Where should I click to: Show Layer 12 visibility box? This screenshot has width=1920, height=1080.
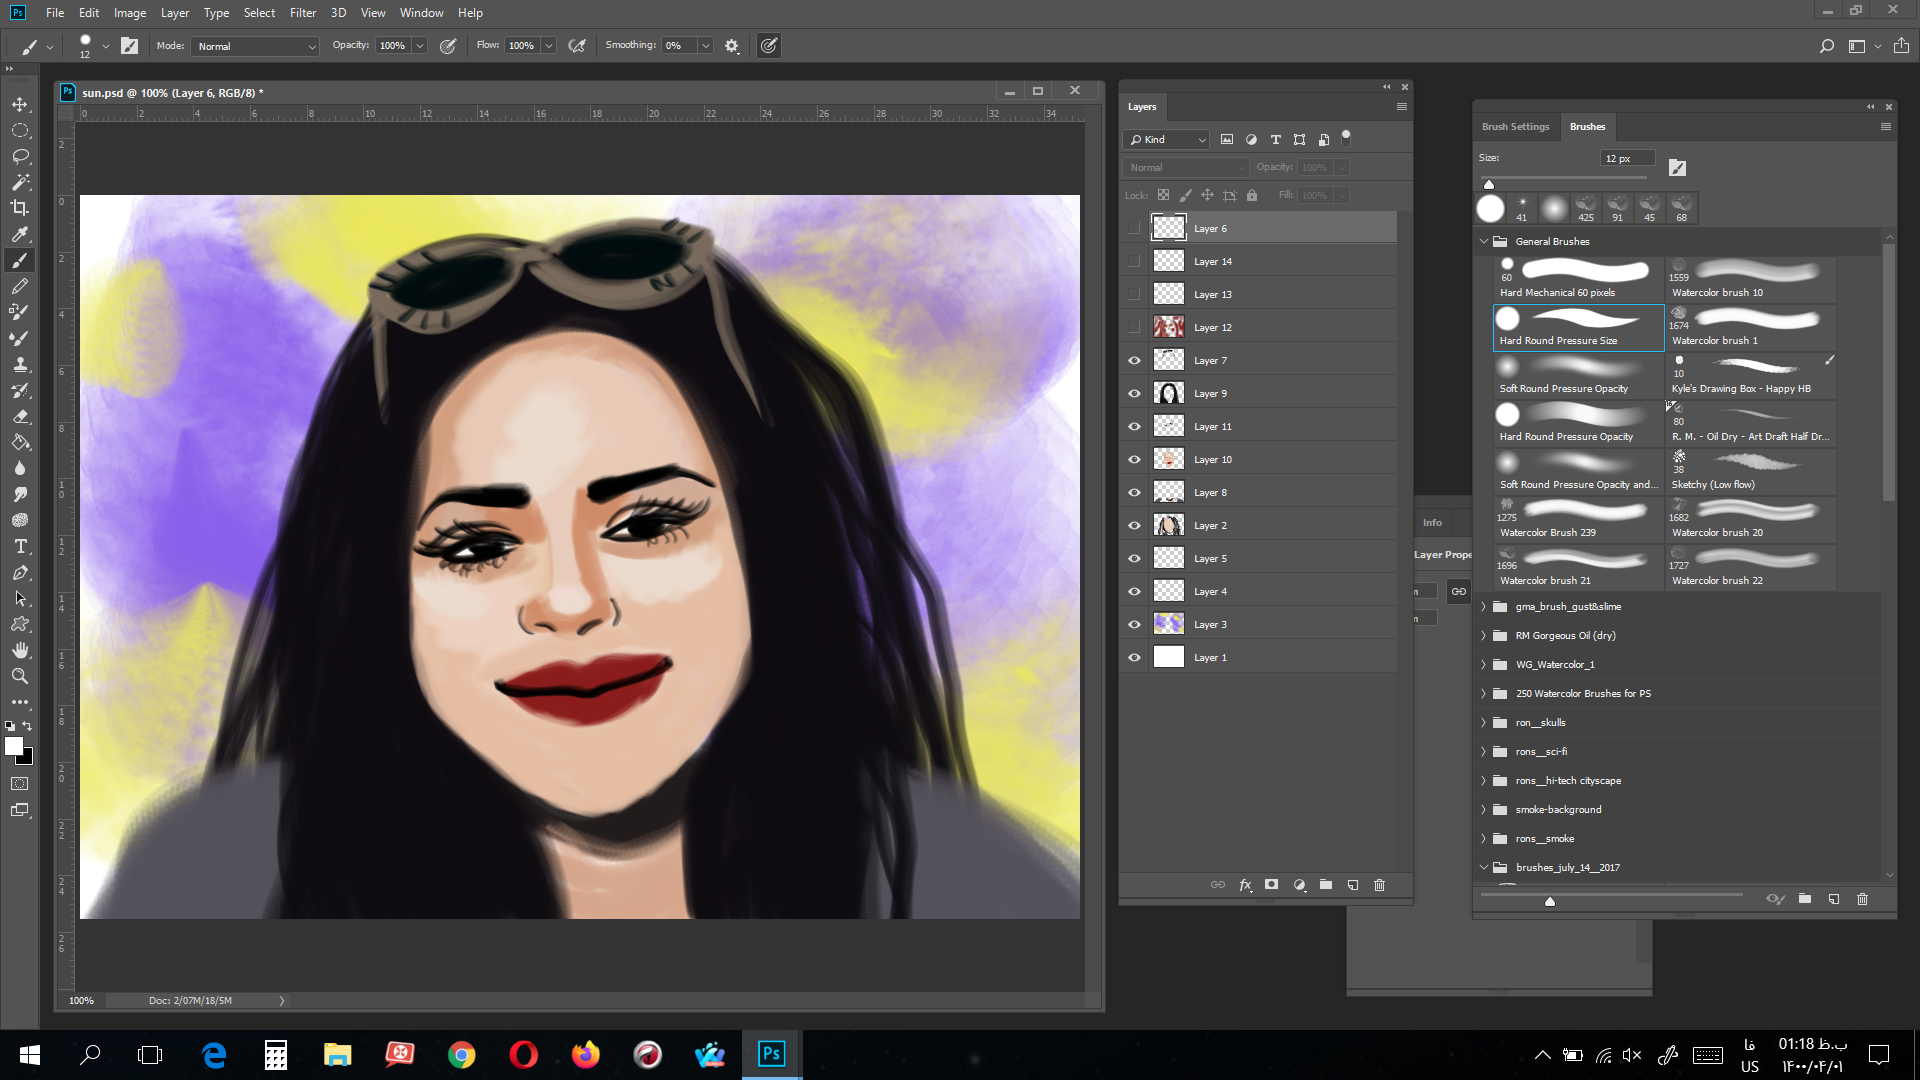click(1134, 327)
